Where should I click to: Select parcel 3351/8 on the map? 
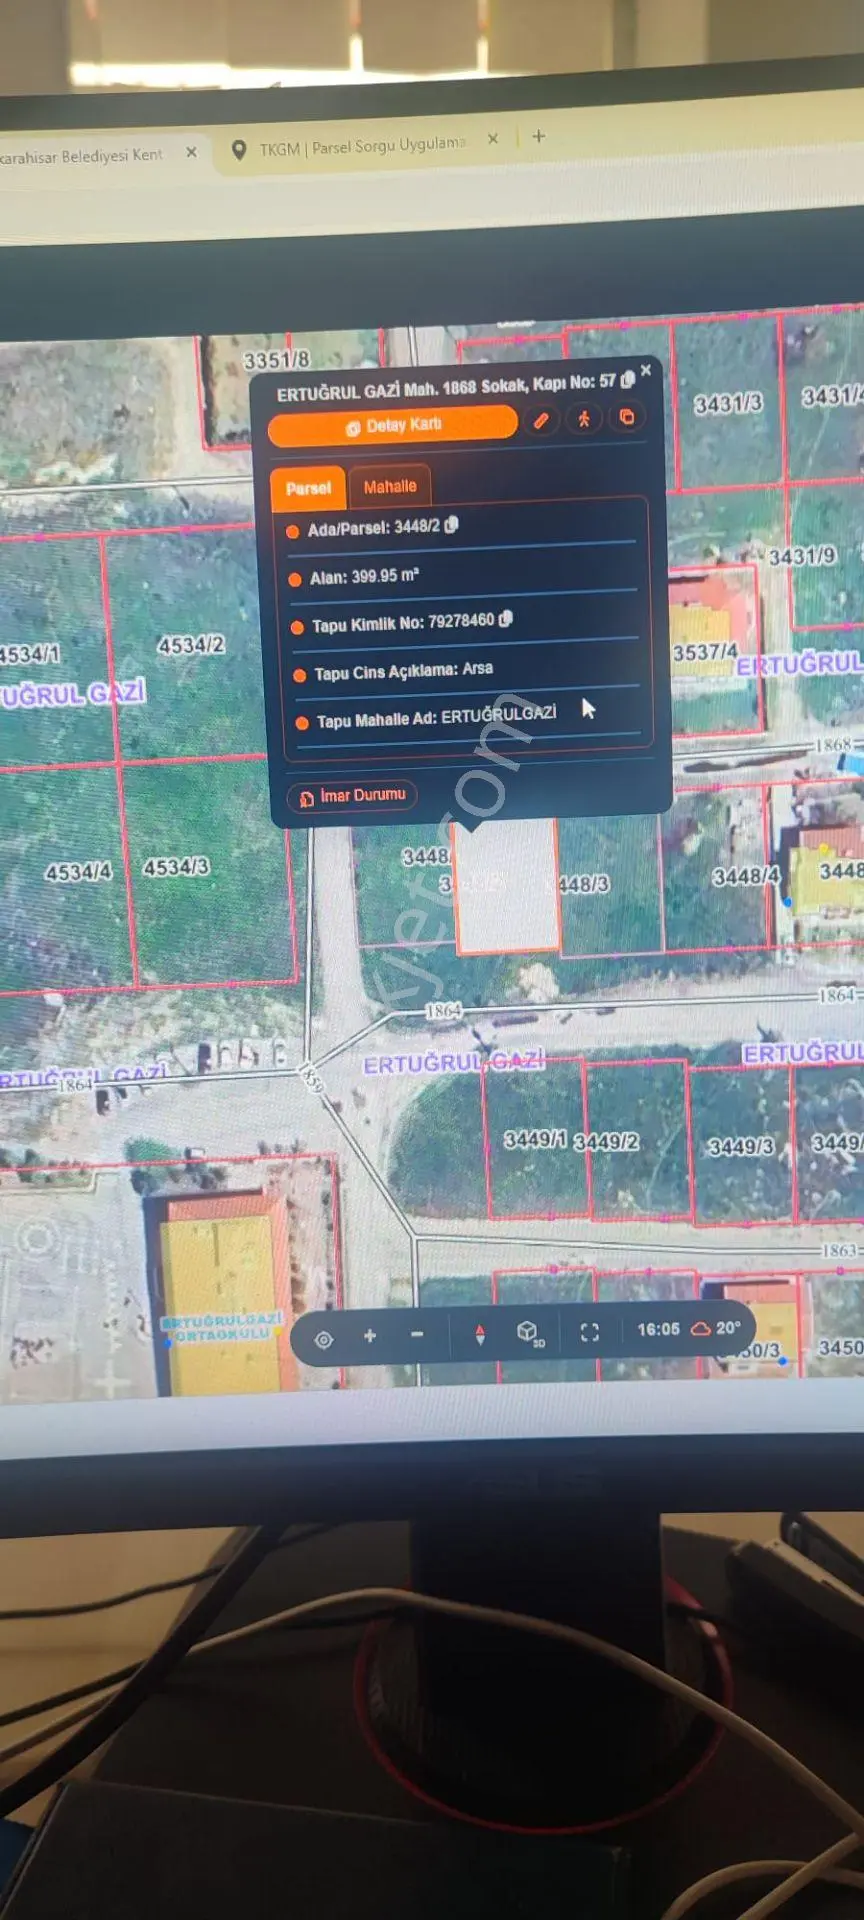coord(276,359)
